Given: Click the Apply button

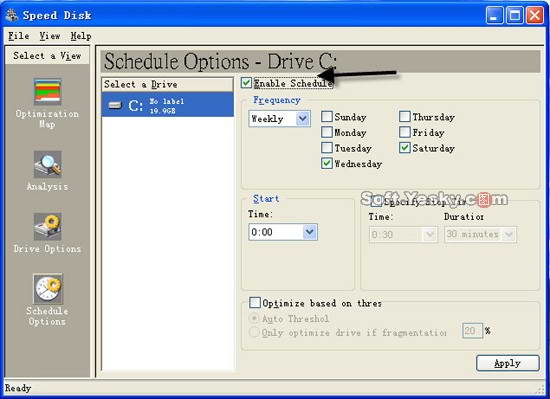Looking at the screenshot, I should click(508, 363).
